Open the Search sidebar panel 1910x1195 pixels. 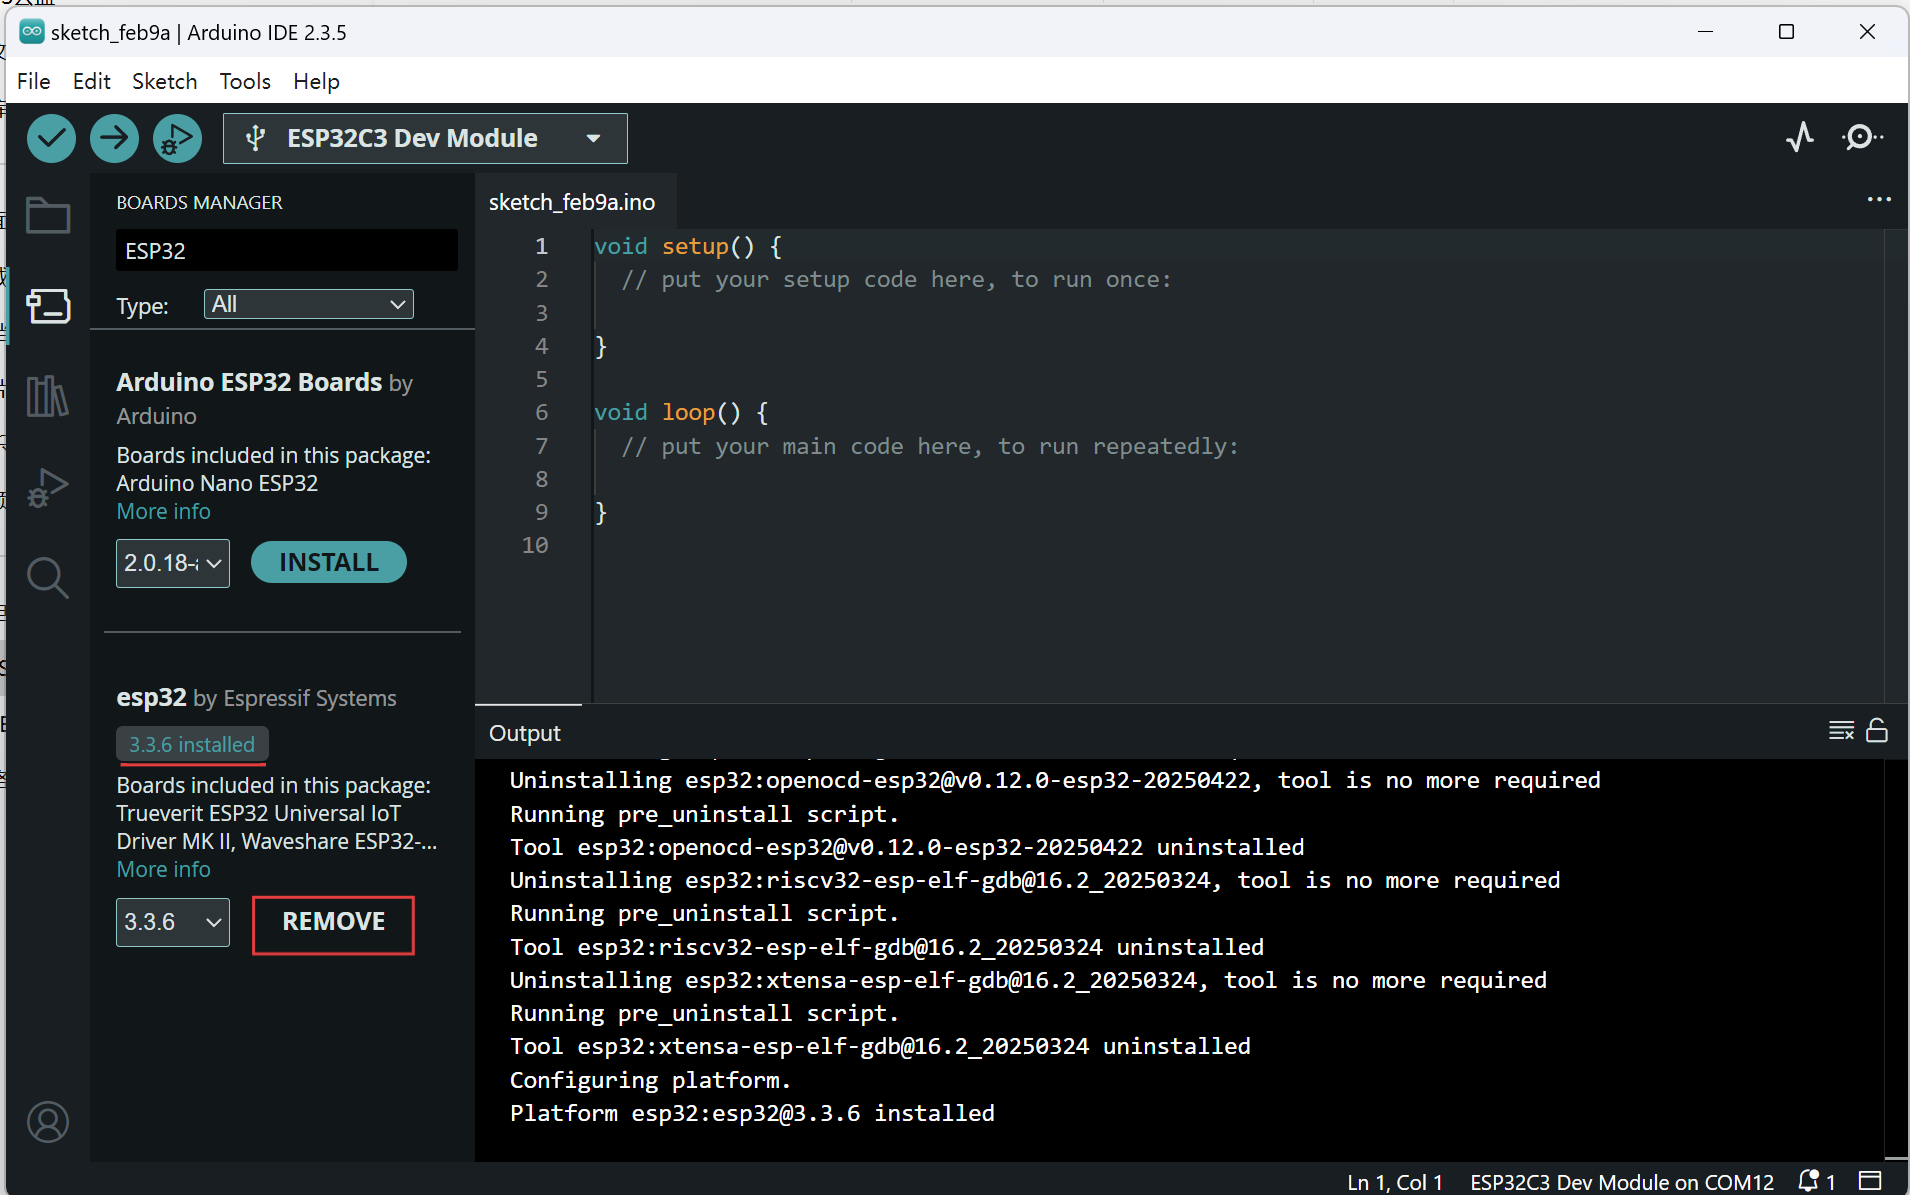(47, 577)
